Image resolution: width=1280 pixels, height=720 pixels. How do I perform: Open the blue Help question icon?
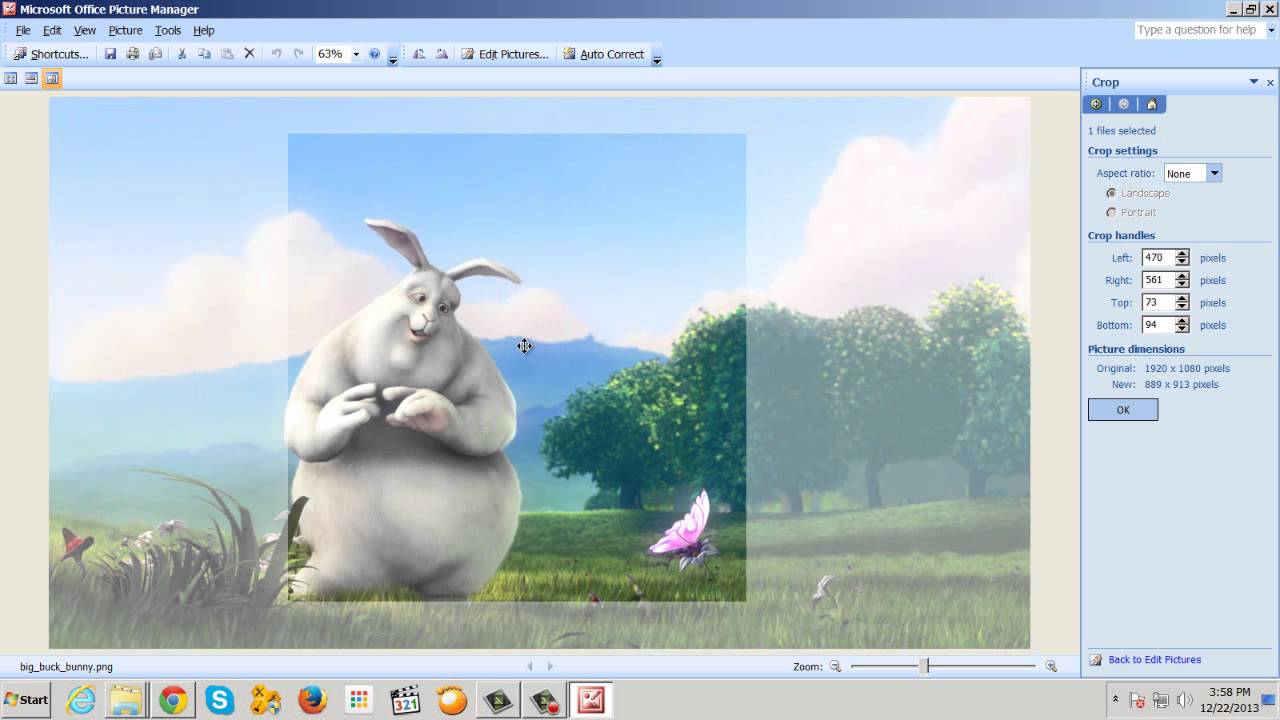point(375,54)
